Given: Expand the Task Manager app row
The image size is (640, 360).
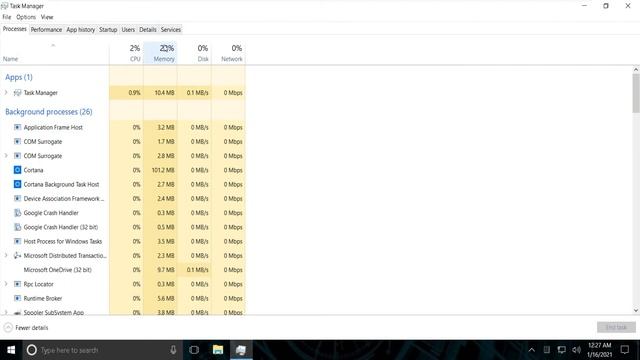Looking at the screenshot, I should 6,93.
